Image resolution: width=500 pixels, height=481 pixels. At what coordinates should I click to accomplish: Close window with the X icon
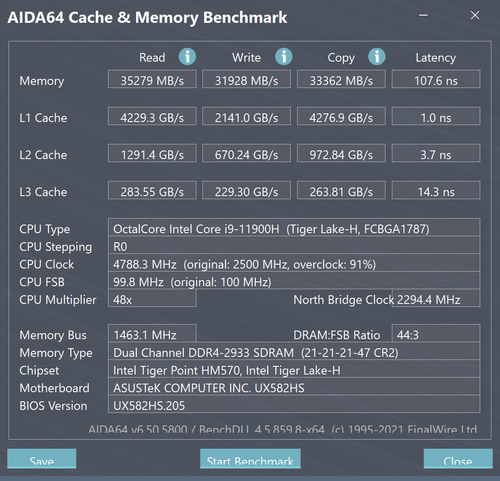pyautogui.click(x=475, y=15)
